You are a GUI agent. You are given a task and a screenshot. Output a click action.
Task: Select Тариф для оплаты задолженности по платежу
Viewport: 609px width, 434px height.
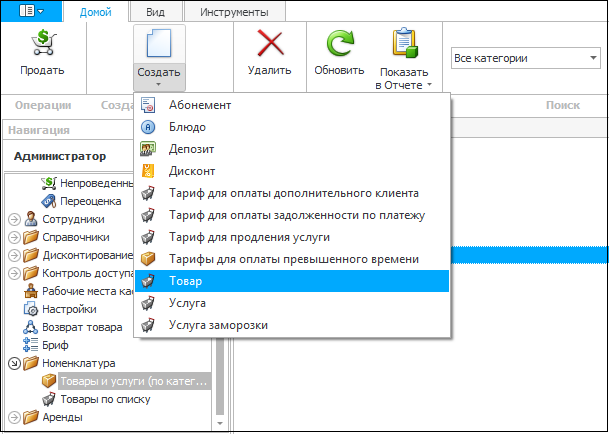click(292, 215)
